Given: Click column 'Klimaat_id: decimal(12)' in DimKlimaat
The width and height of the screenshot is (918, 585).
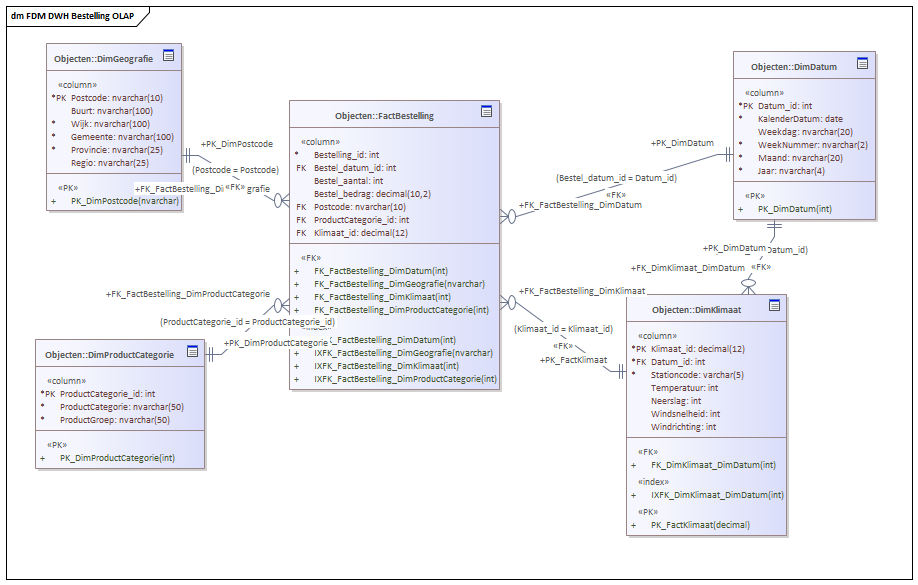Looking at the screenshot, I should pos(698,349).
